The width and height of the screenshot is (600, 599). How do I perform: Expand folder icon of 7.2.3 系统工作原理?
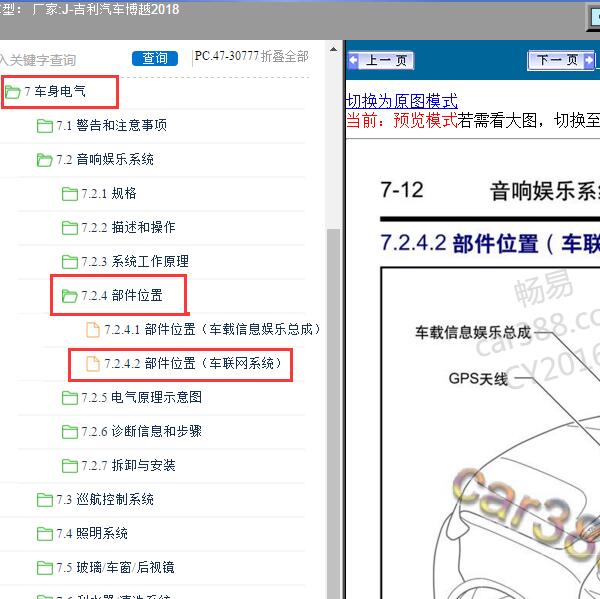tap(70, 262)
